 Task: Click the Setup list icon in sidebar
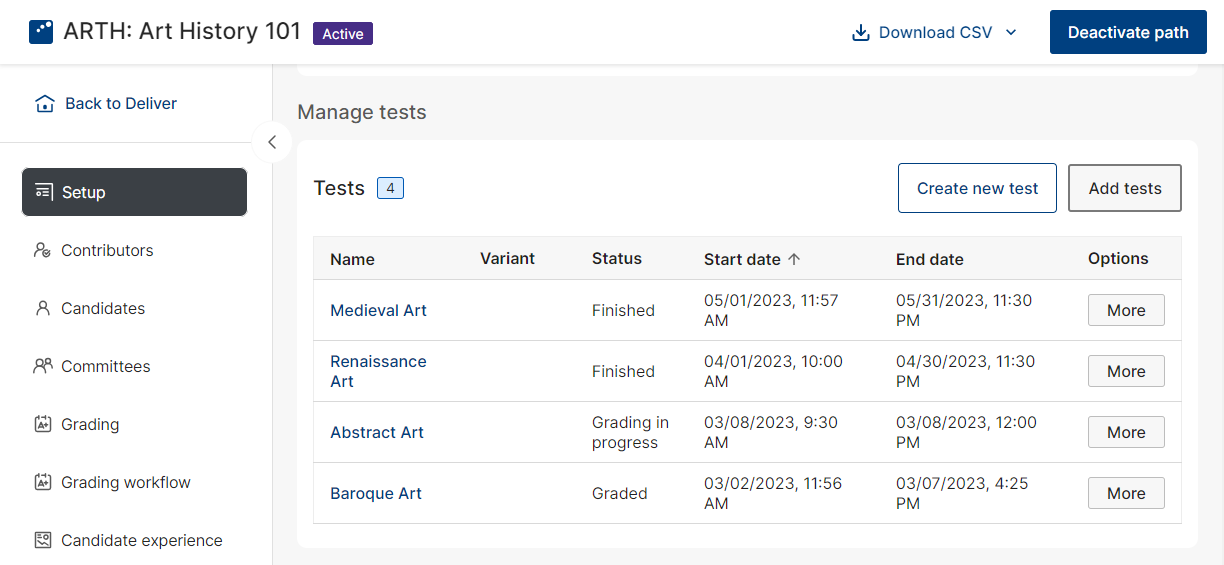point(43,192)
